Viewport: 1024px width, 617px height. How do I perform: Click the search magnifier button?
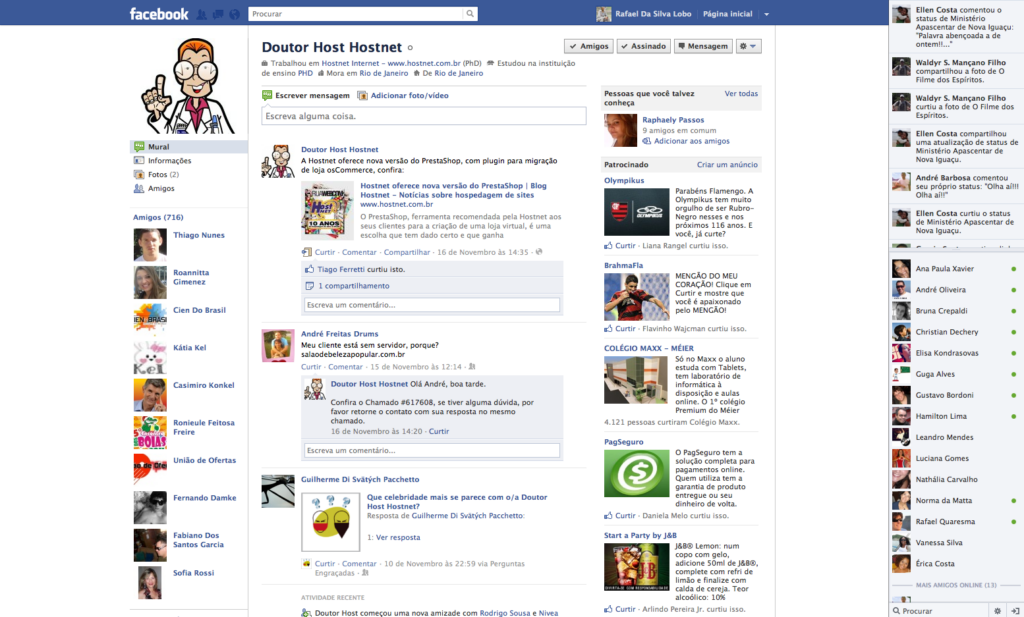[470, 14]
